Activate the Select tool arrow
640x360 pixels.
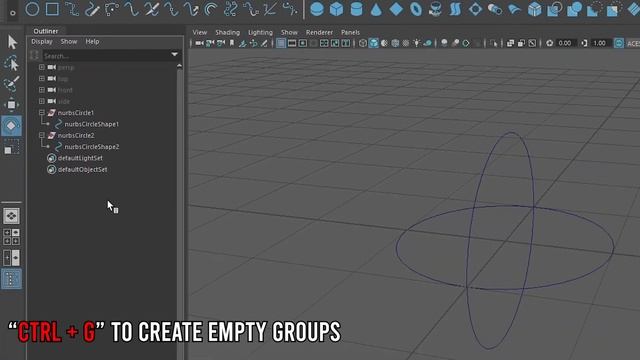coord(12,42)
